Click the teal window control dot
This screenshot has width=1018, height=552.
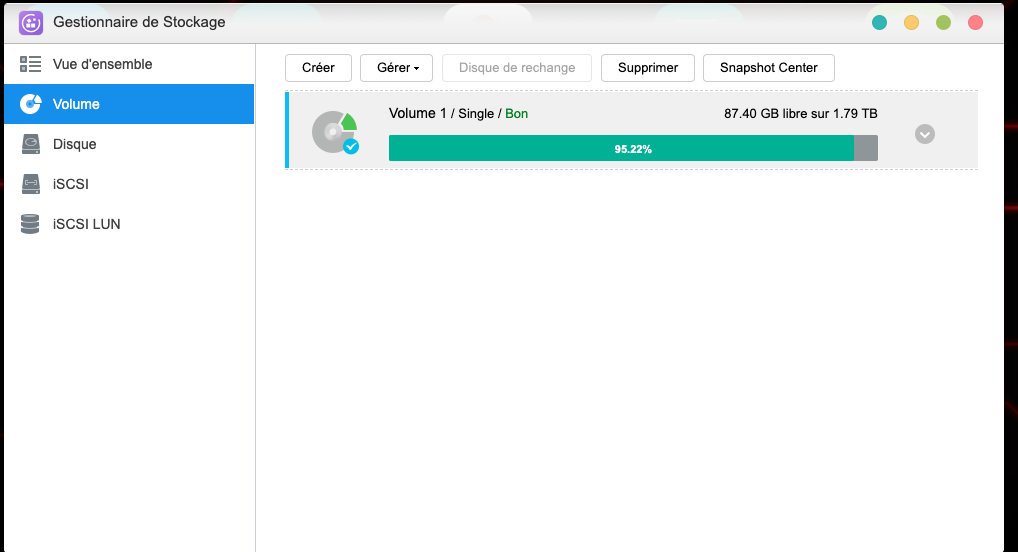(879, 23)
